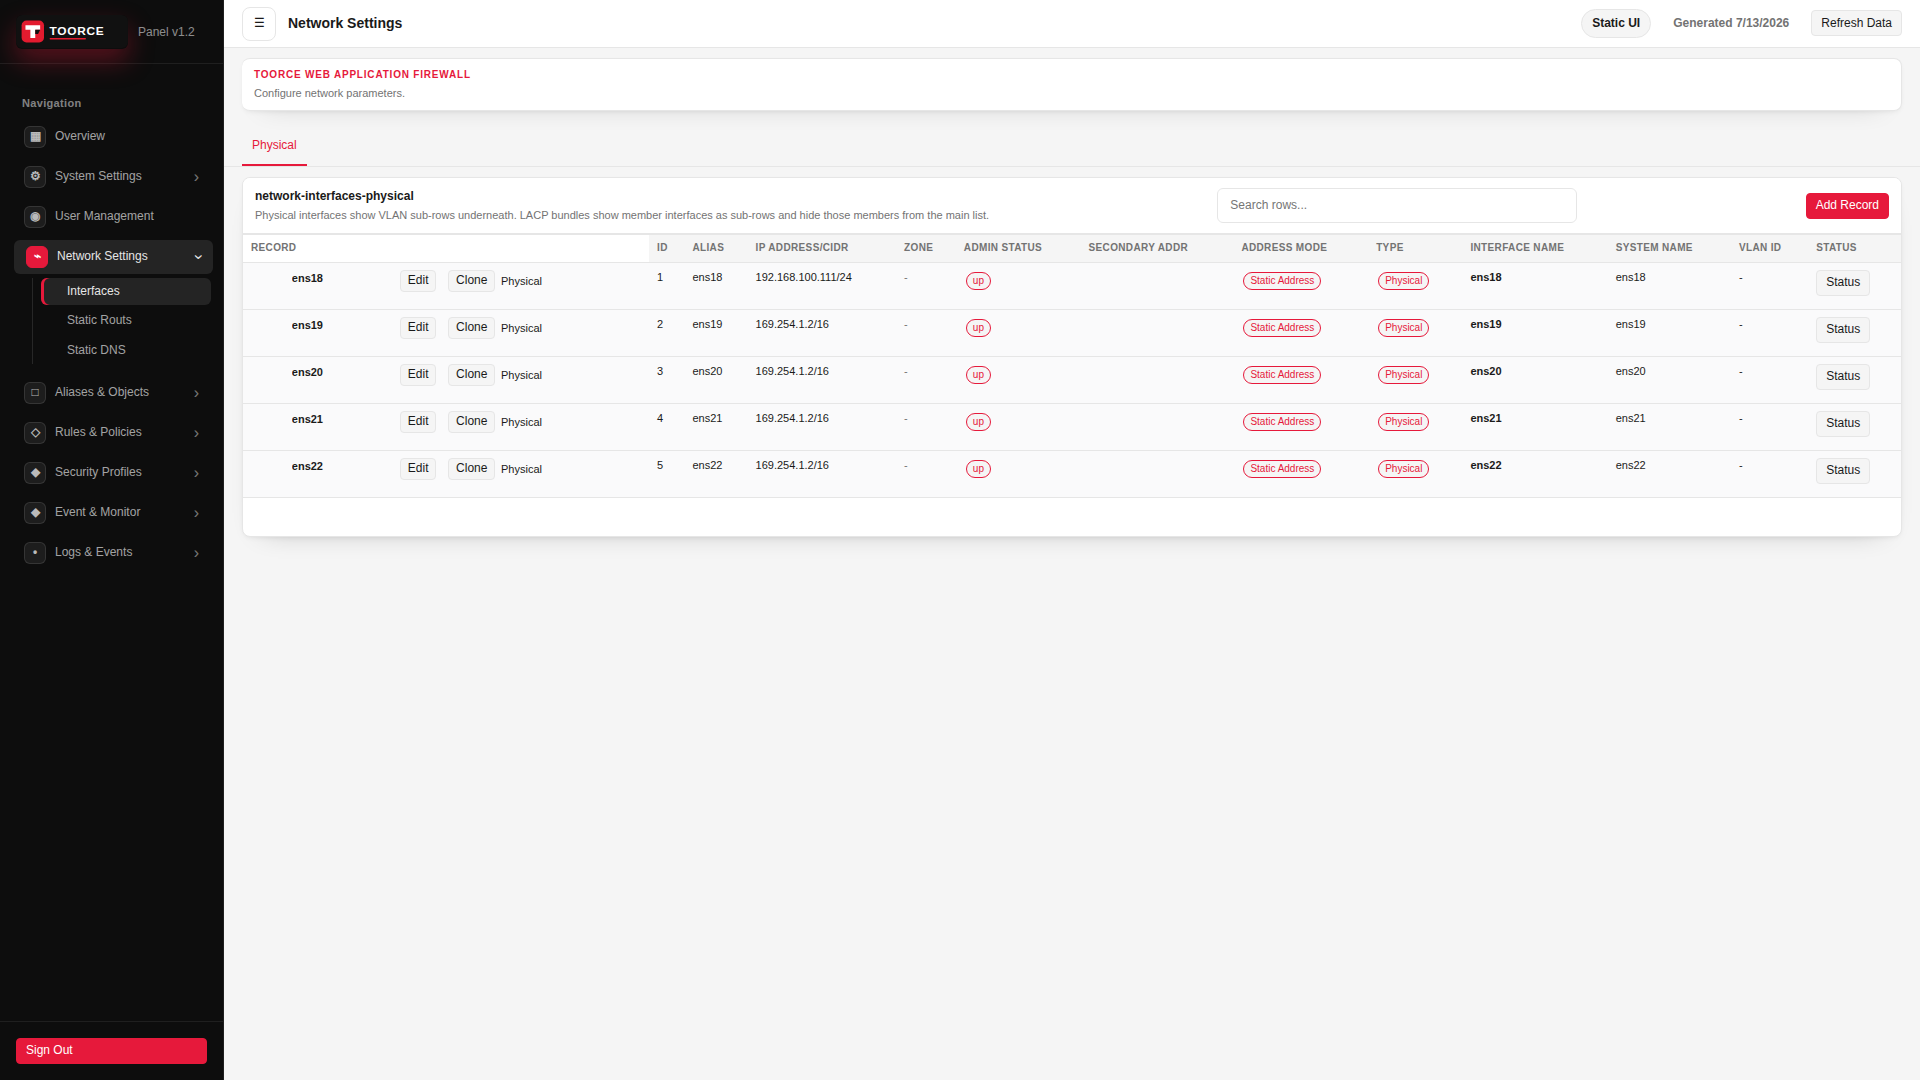Clone the ens21 record
The image size is (1920, 1080).
pyautogui.click(x=471, y=422)
